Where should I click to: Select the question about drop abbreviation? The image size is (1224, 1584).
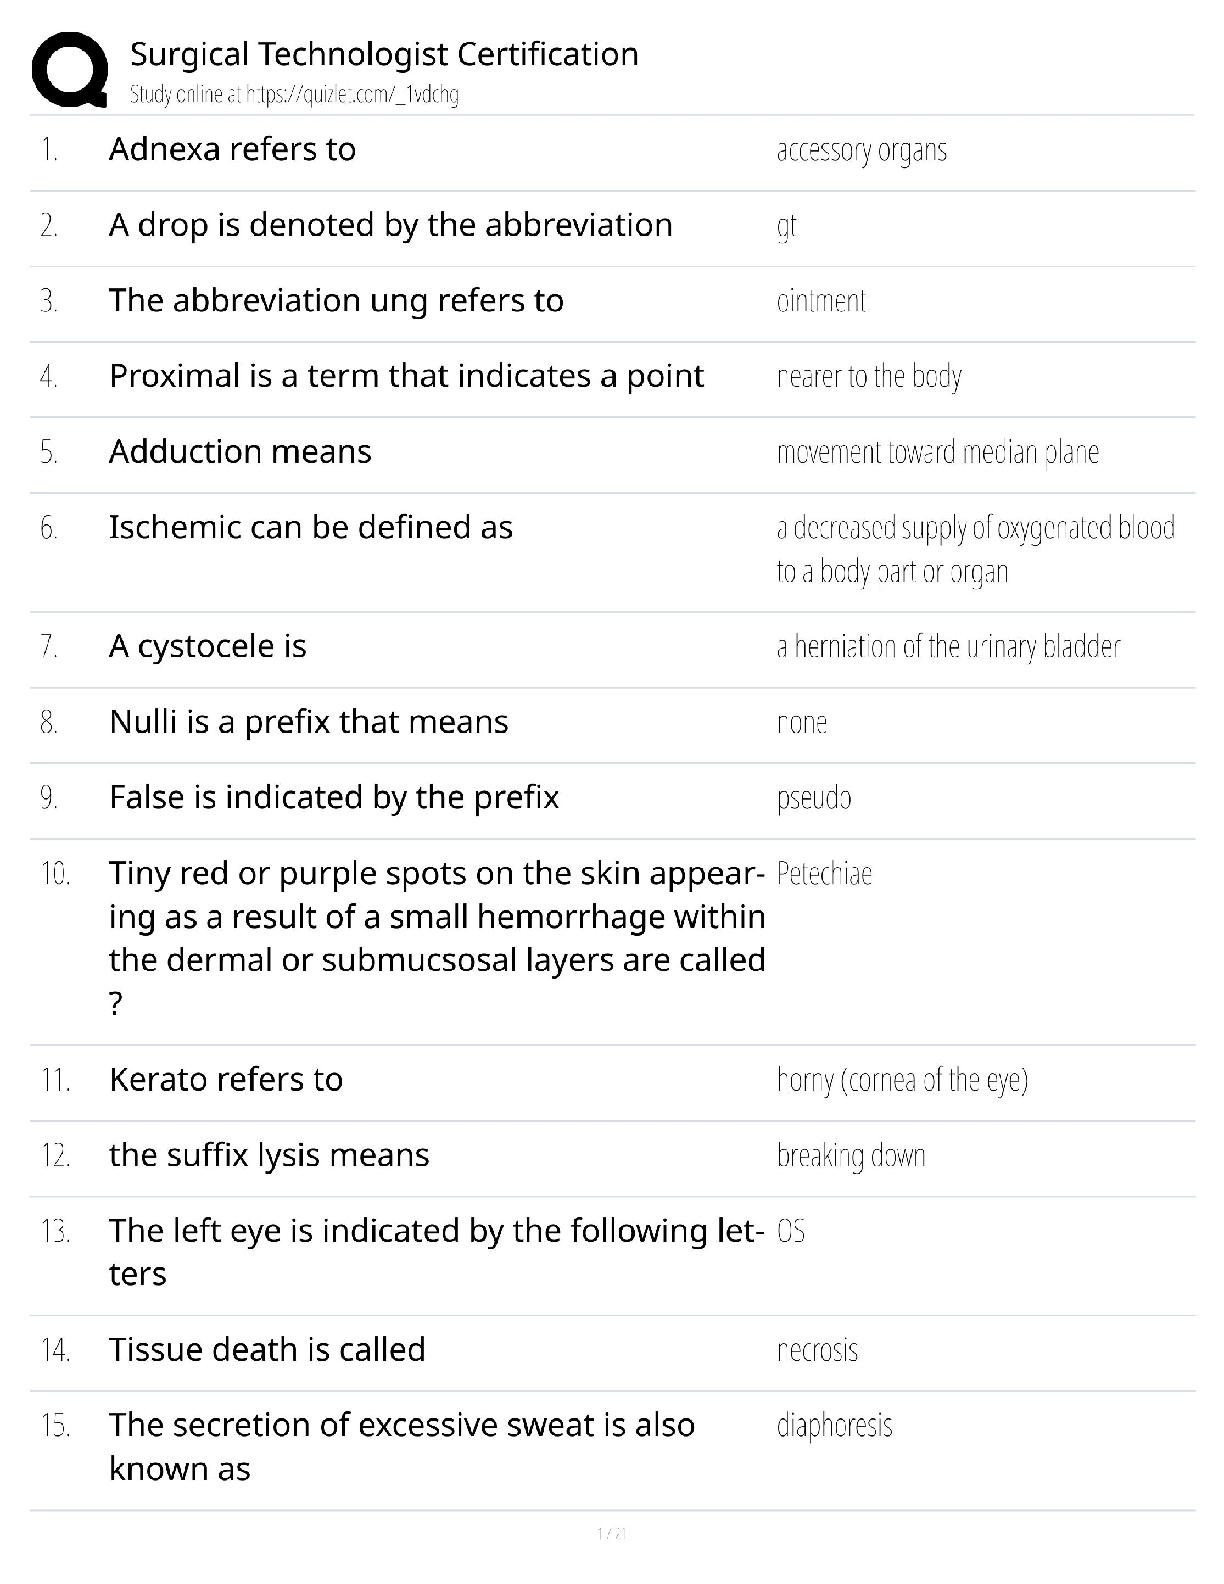tap(390, 225)
